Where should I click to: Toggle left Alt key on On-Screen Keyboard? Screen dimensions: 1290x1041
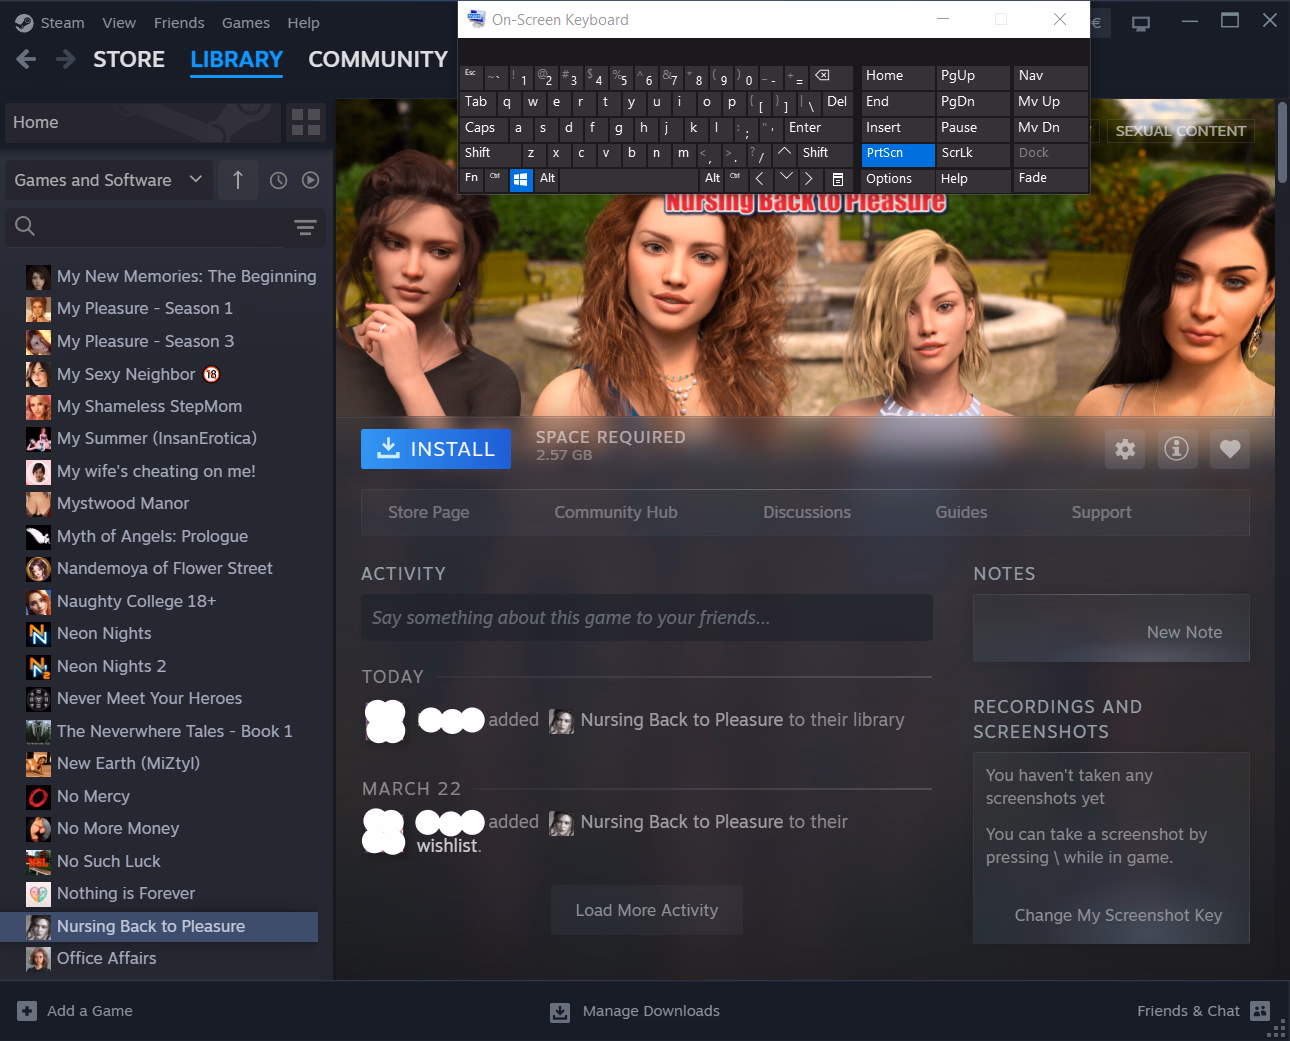tap(547, 179)
